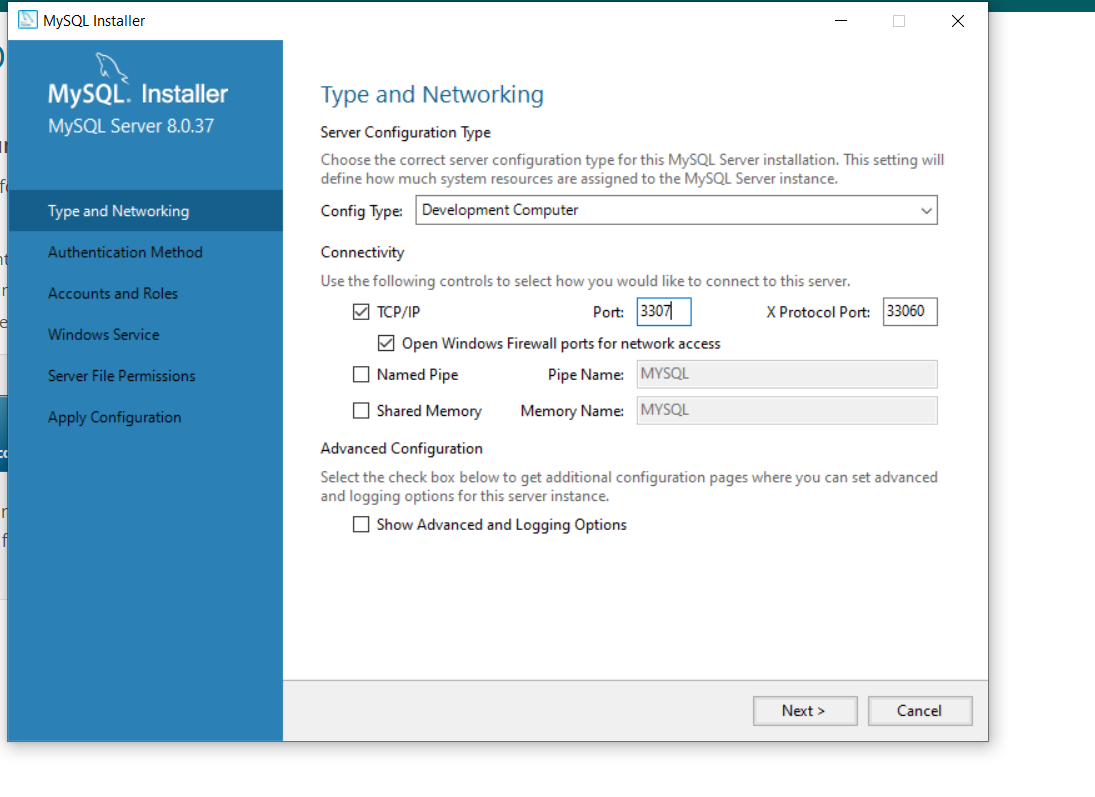Go to Authentication Method step

click(125, 252)
